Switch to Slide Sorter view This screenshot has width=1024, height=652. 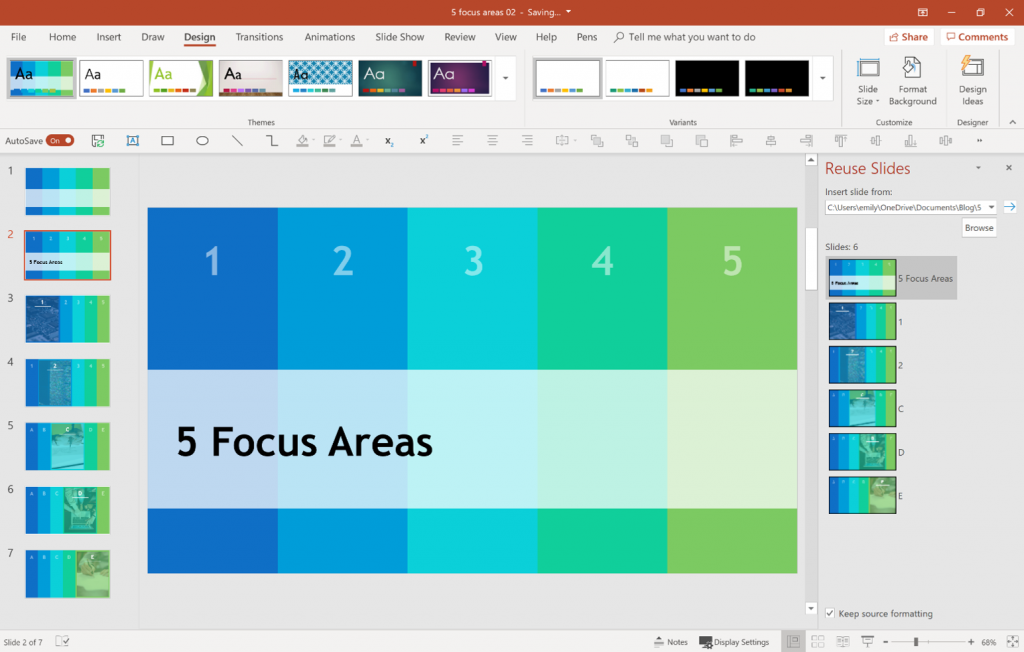click(818, 641)
